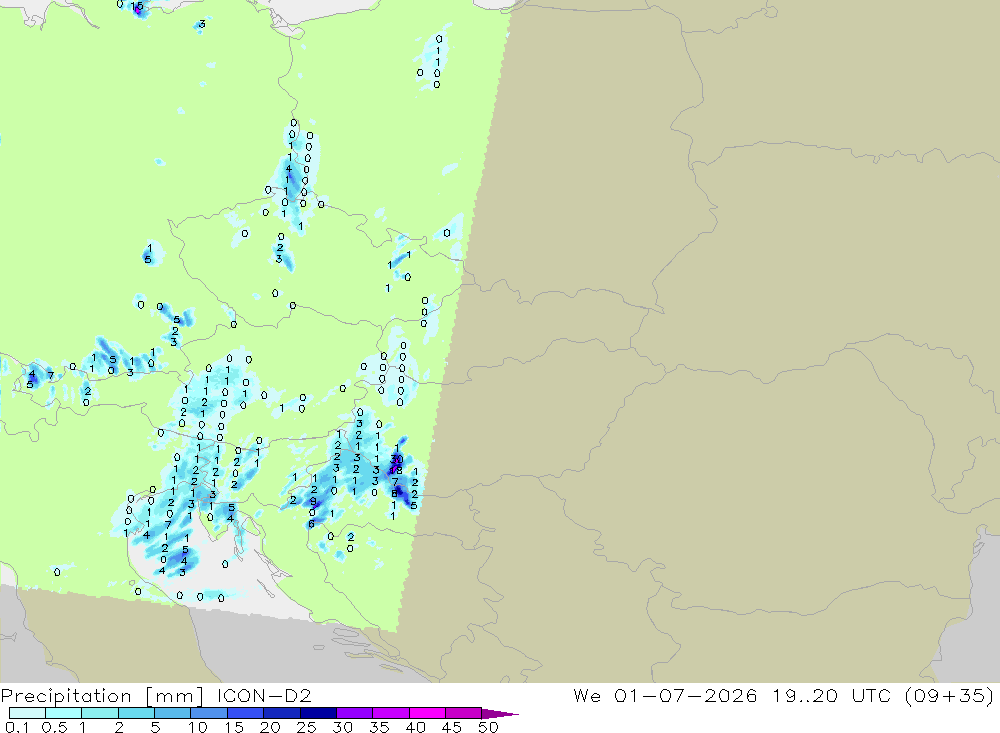
Task: Click the "19..20 UTC" time label
Action: point(830,695)
